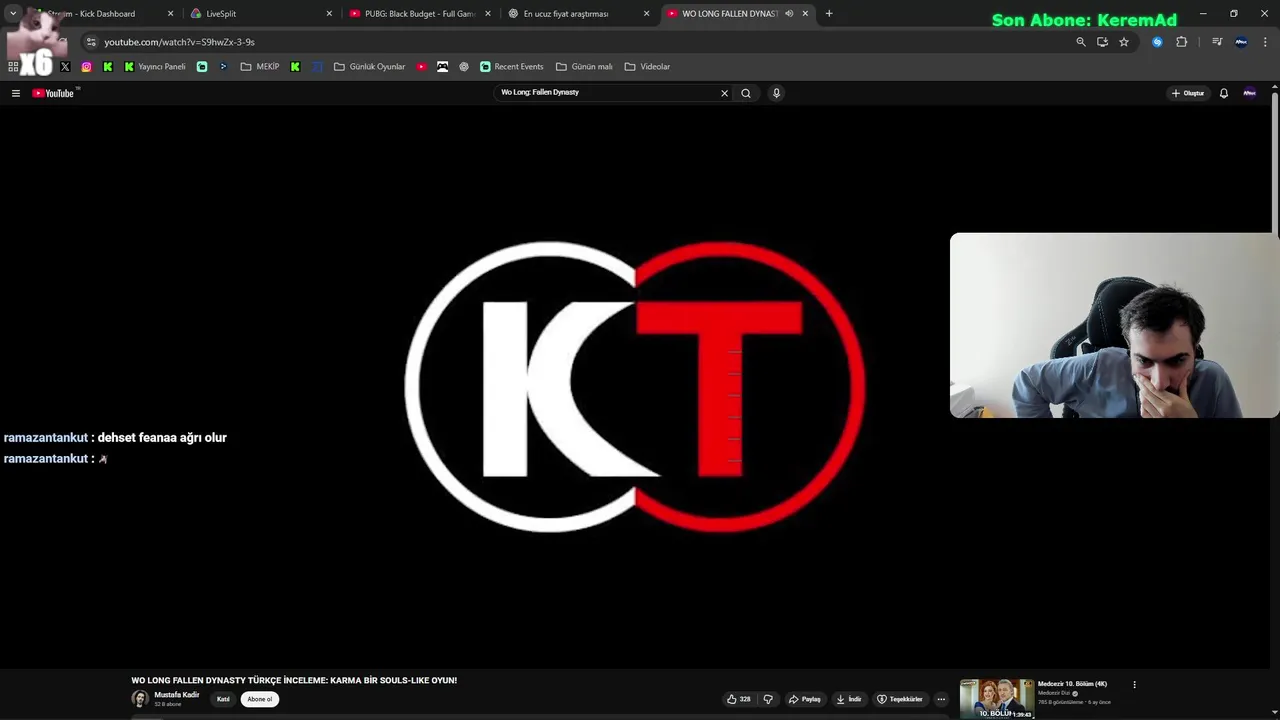This screenshot has width=1280, height=720.
Task: Open the Yayıncı Paneli bookmark
Action: pos(155,67)
